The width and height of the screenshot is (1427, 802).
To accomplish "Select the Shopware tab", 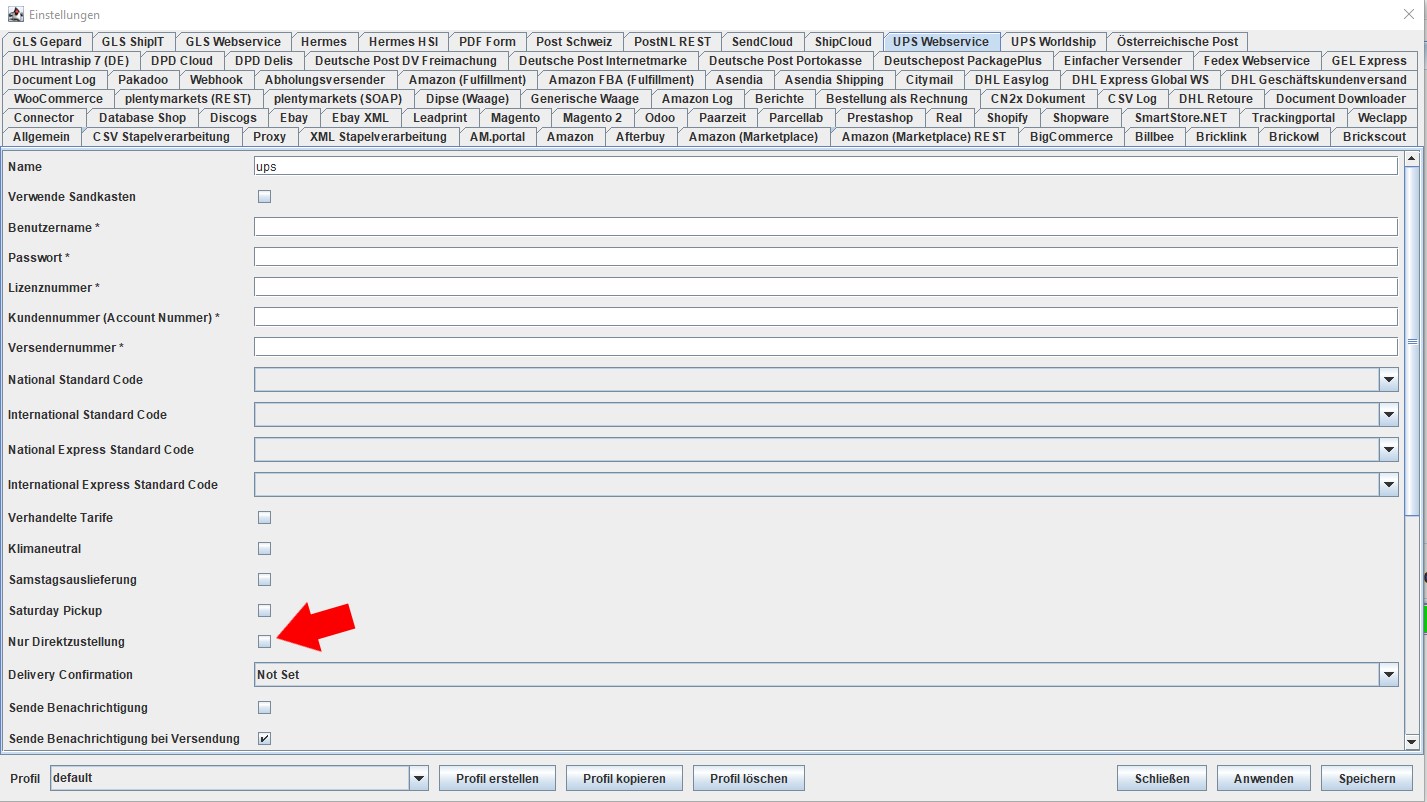I will pos(1081,118).
